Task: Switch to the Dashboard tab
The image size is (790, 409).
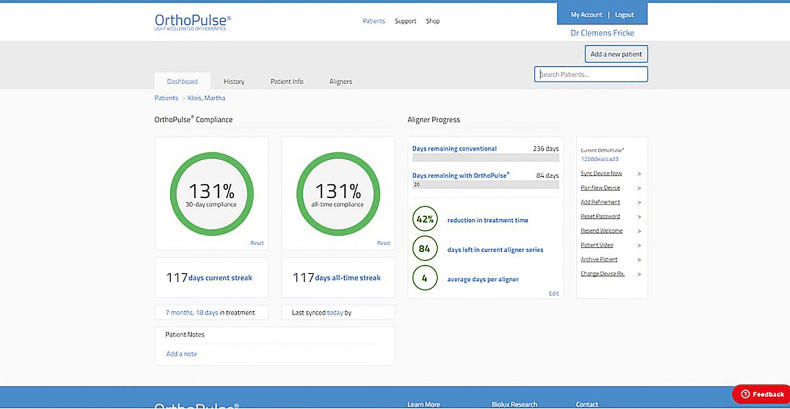Action: pyautogui.click(x=182, y=81)
